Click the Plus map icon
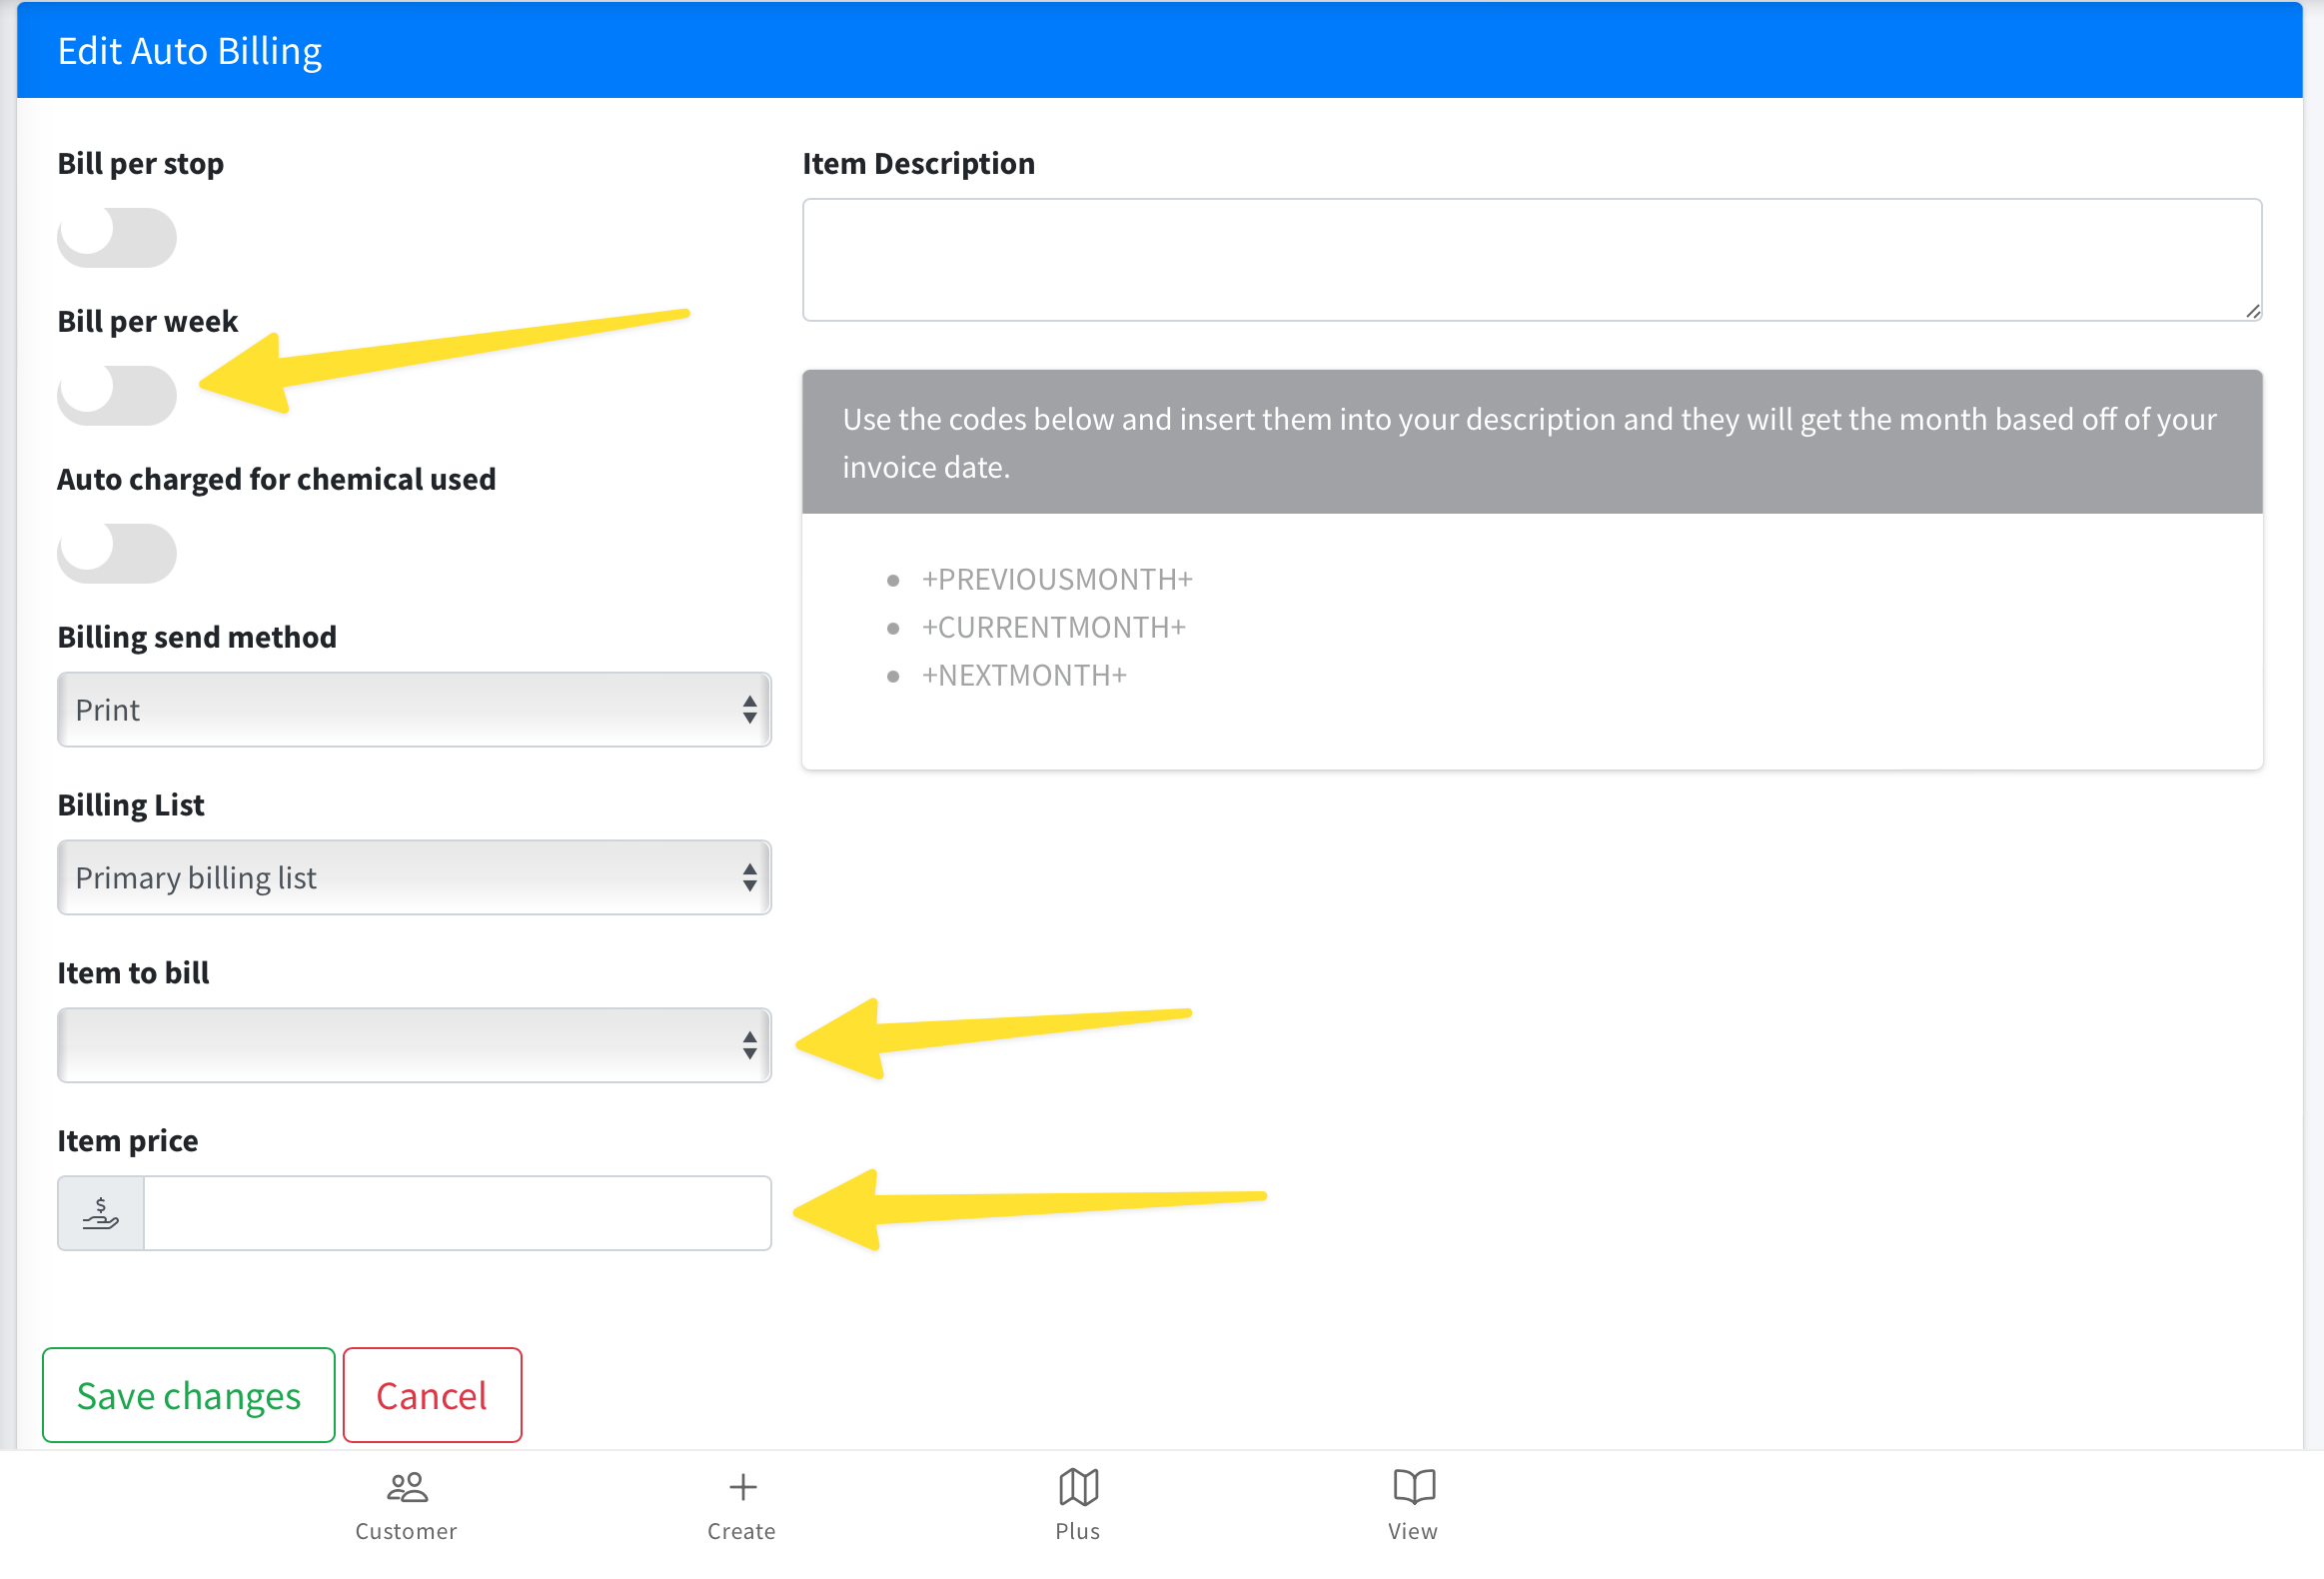Viewport: 2324px width, 1579px height. point(1078,1487)
